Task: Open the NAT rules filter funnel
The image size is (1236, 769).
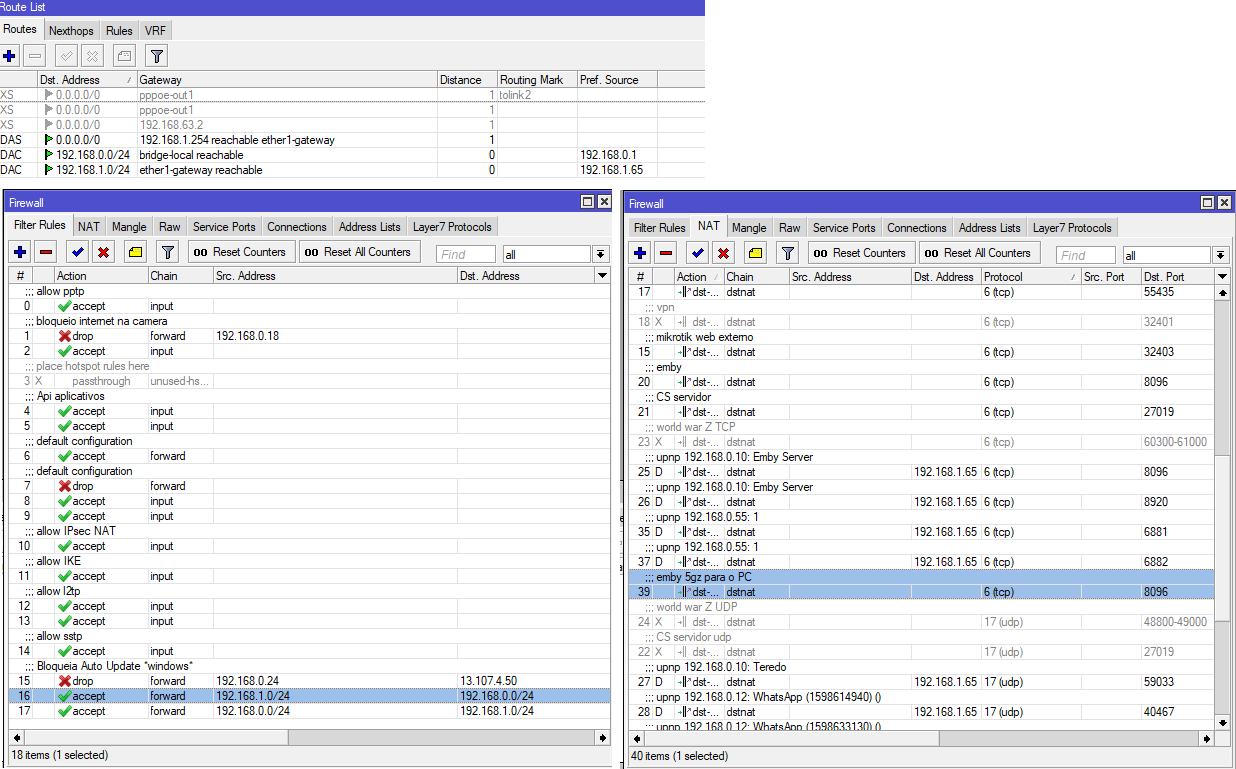Action: tap(787, 254)
